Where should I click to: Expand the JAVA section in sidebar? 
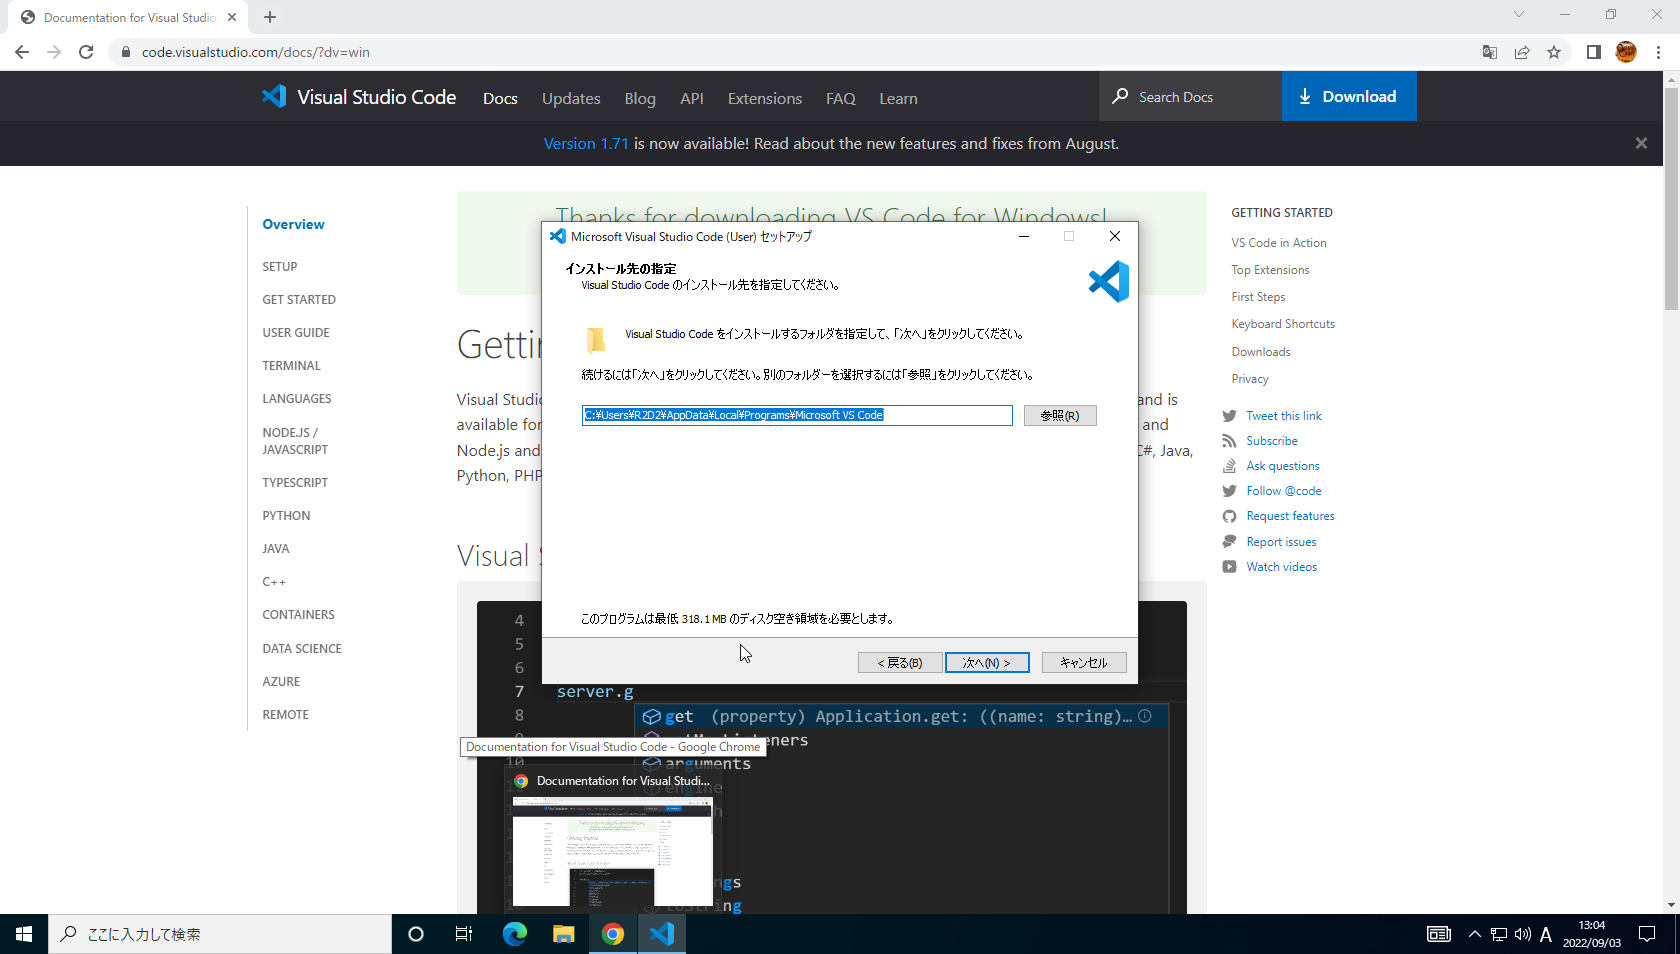click(x=276, y=549)
